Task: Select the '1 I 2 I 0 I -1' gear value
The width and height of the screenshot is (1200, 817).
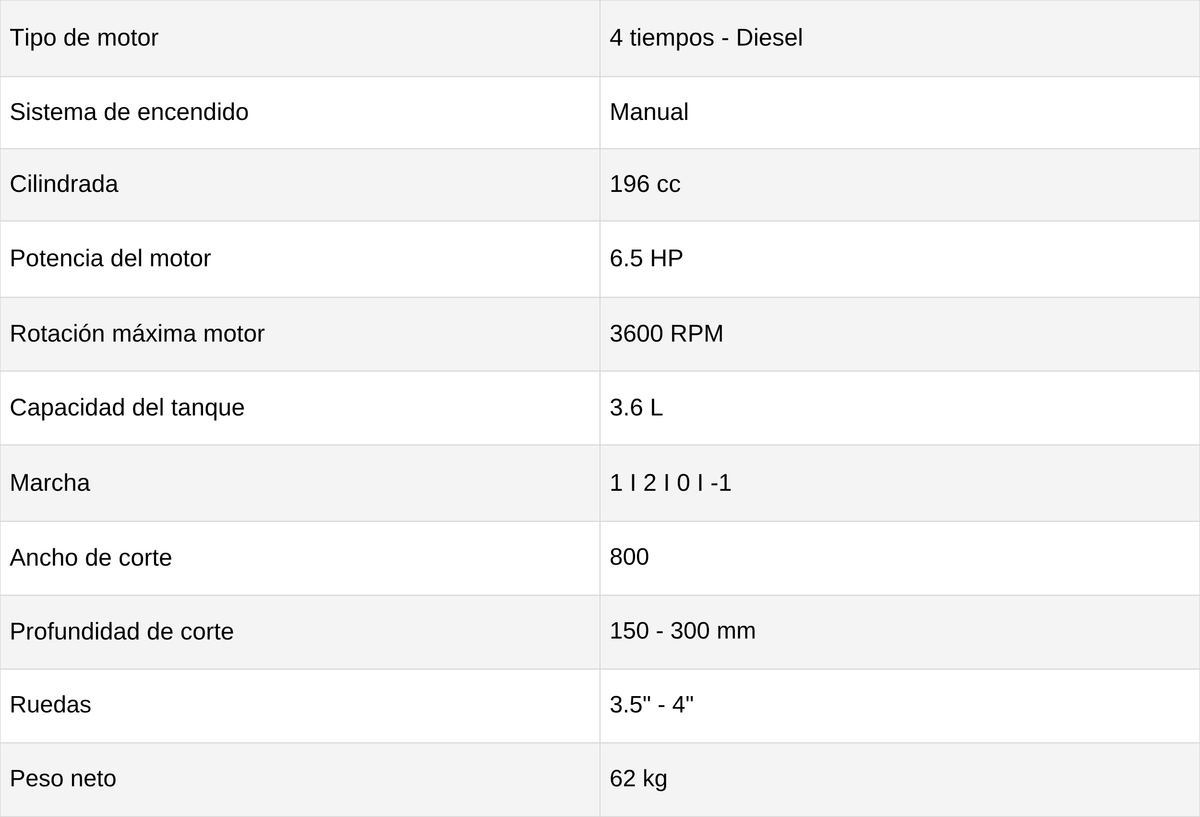Action: 671,483
